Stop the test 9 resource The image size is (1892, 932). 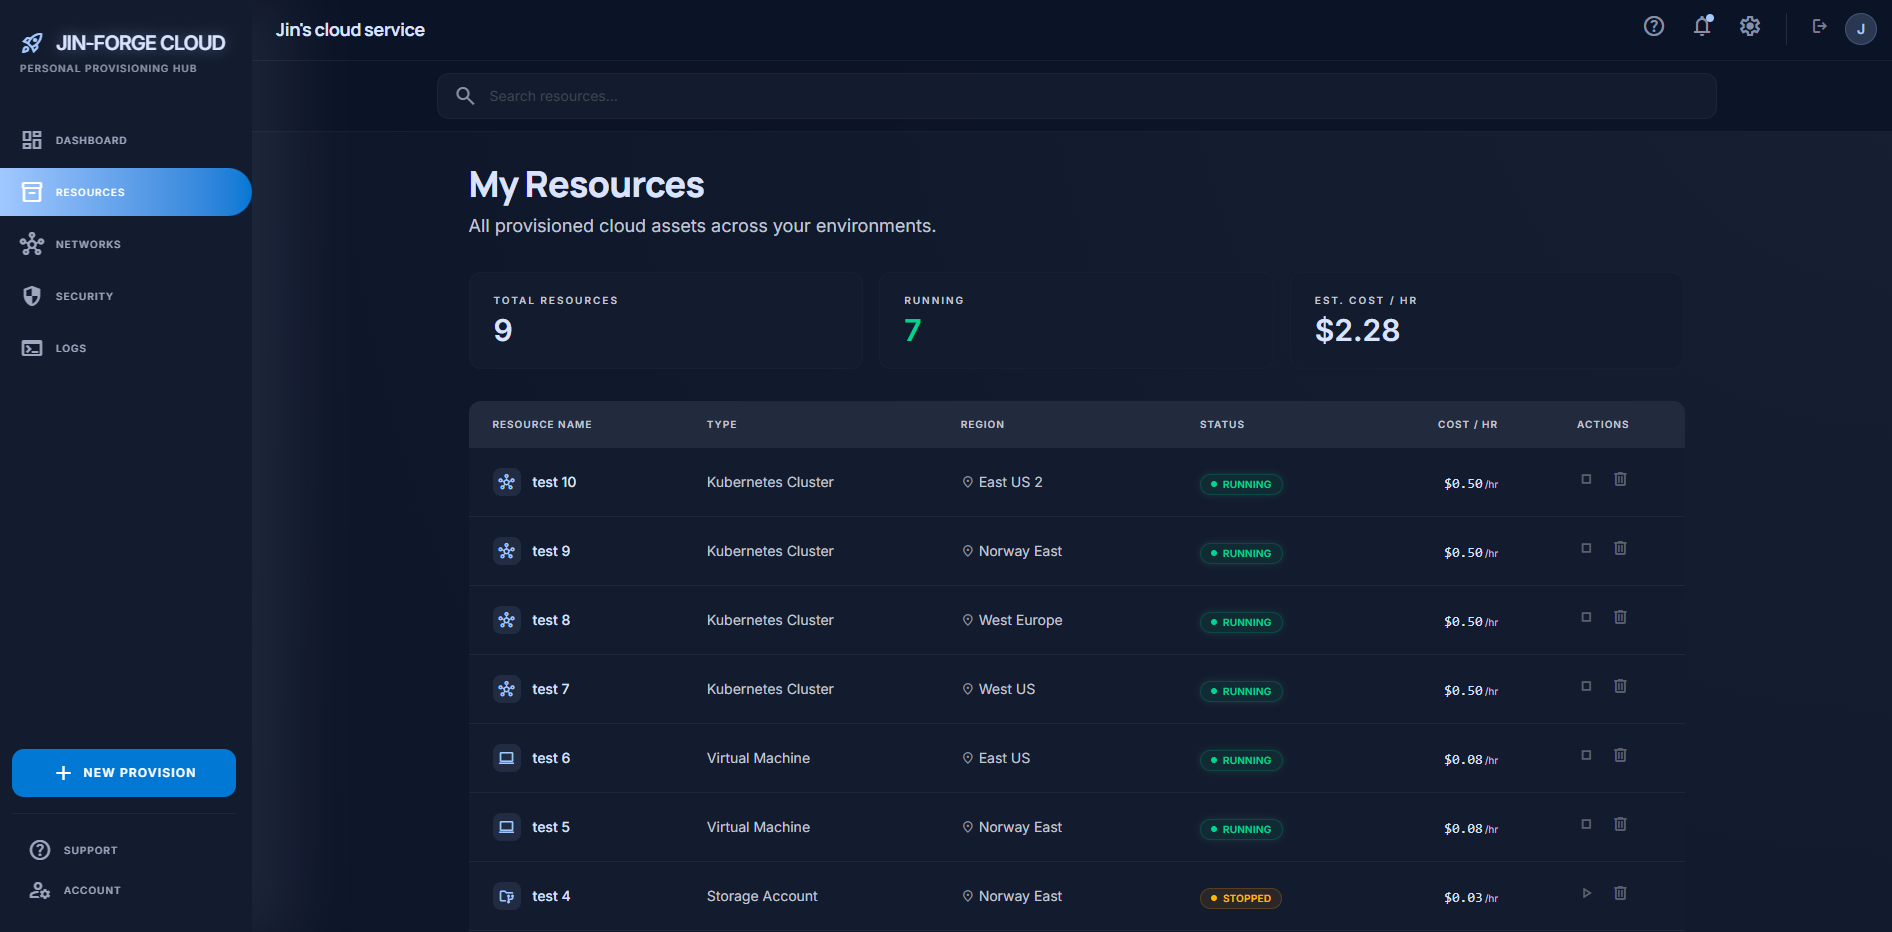1586,548
